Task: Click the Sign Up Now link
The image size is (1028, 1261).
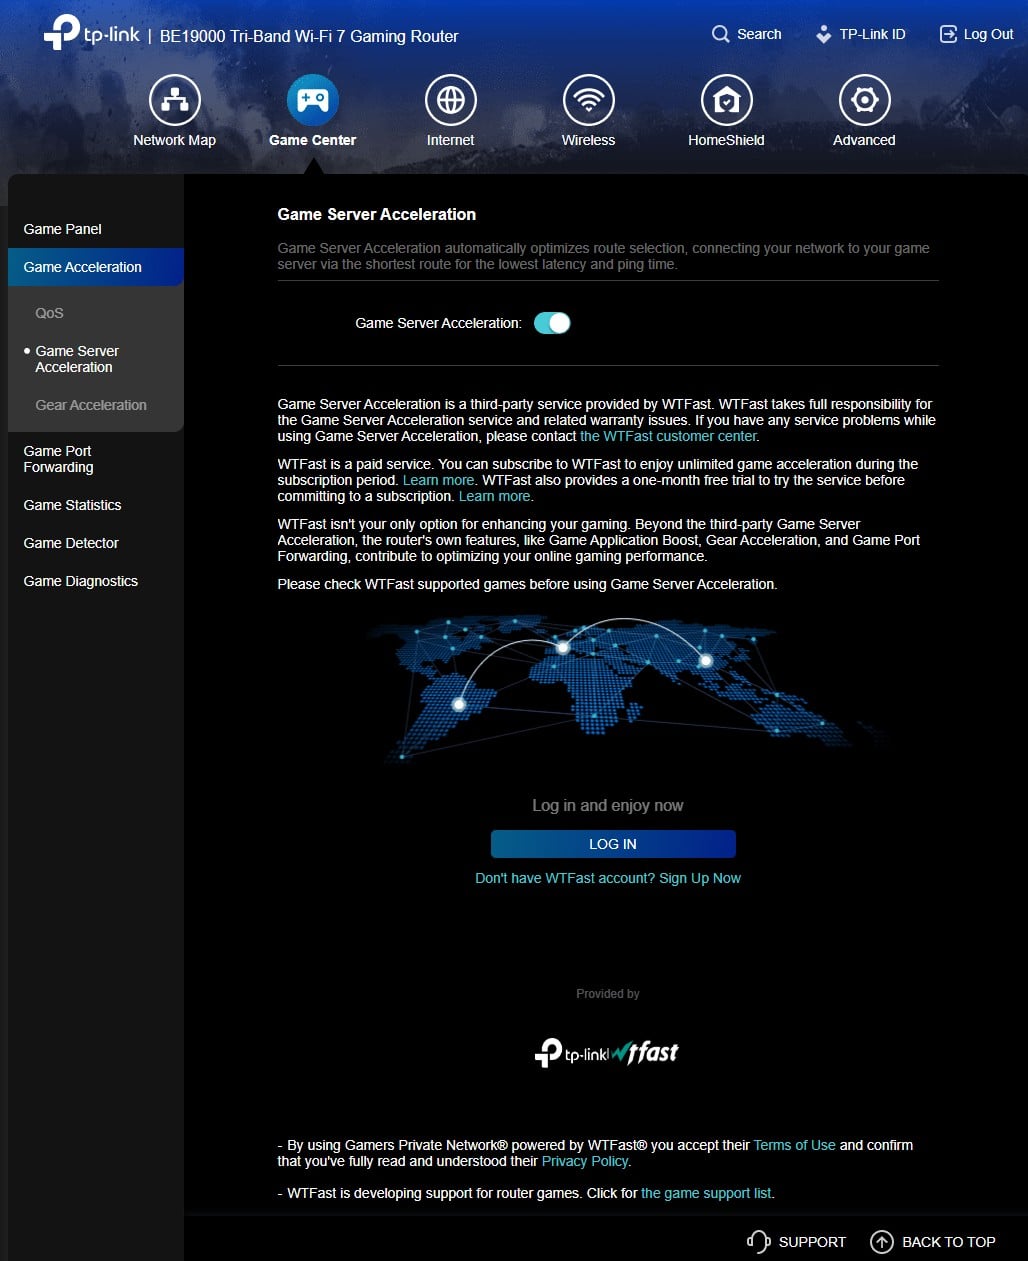Action: click(x=700, y=878)
